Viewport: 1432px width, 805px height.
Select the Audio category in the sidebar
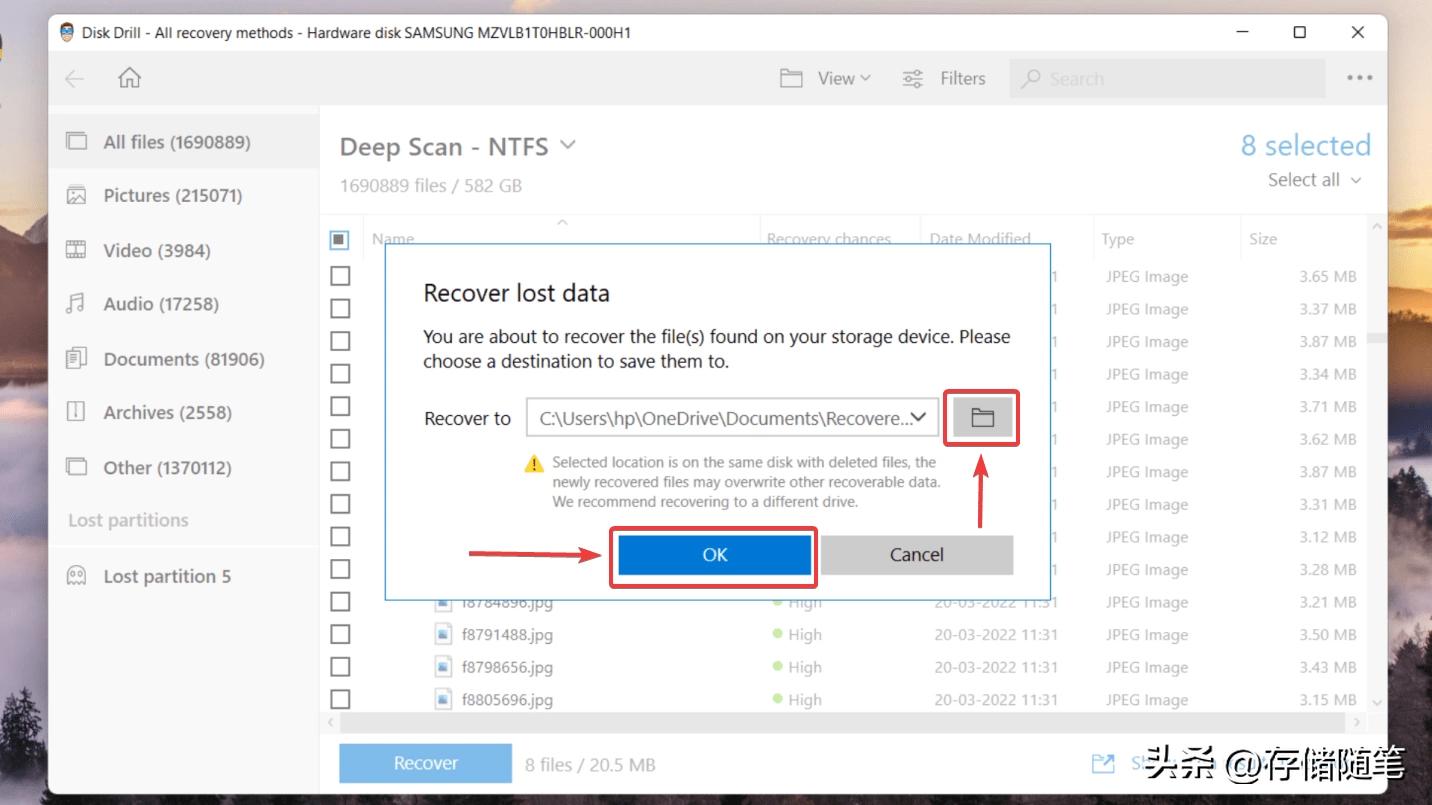coord(160,304)
